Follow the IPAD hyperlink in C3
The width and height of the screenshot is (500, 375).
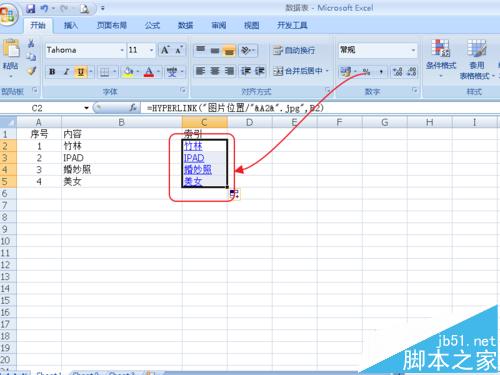coord(194,158)
